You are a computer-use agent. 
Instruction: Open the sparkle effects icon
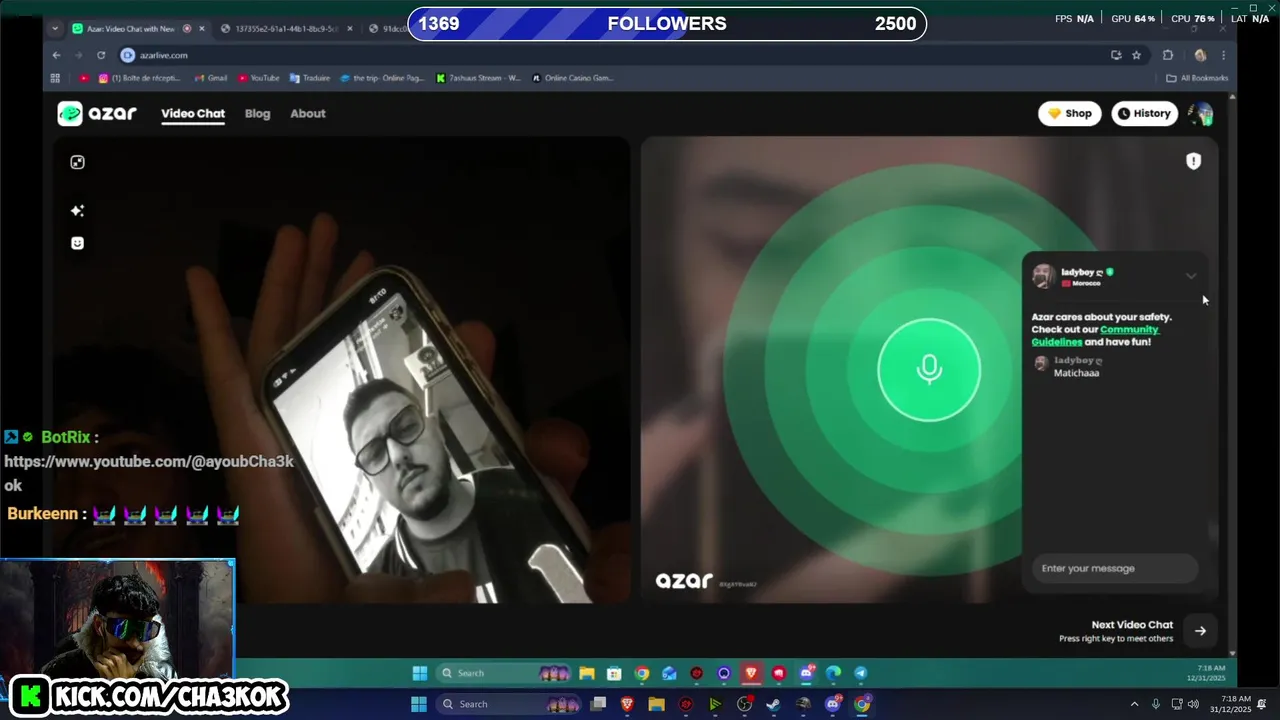pos(77,210)
